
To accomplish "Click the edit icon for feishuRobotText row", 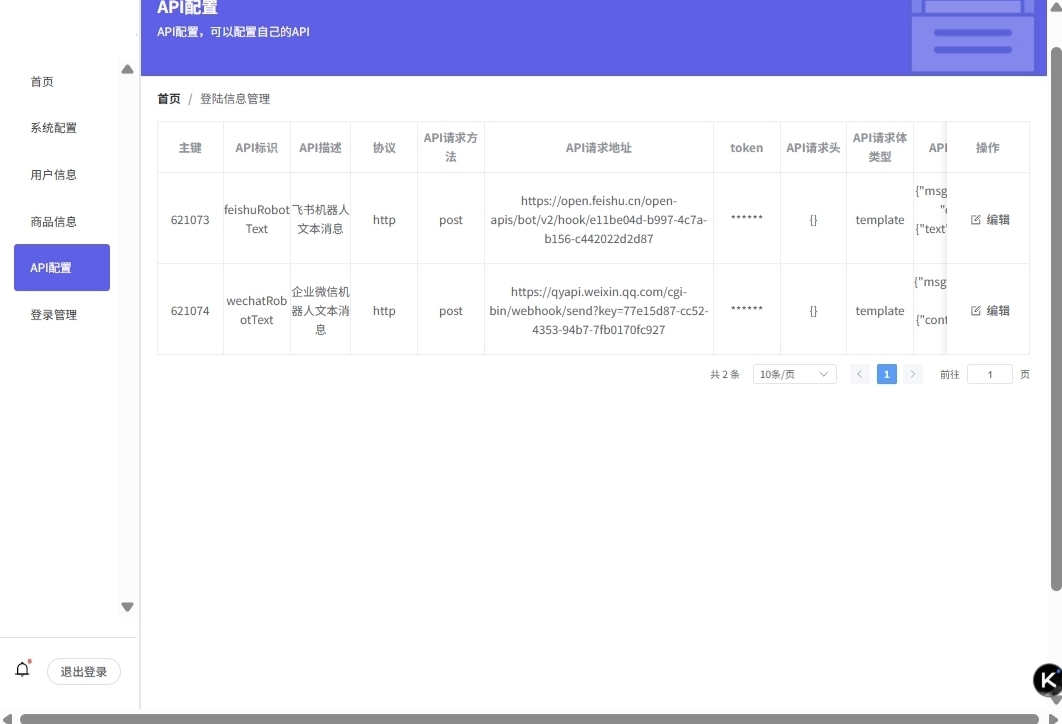I will [976, 220].
